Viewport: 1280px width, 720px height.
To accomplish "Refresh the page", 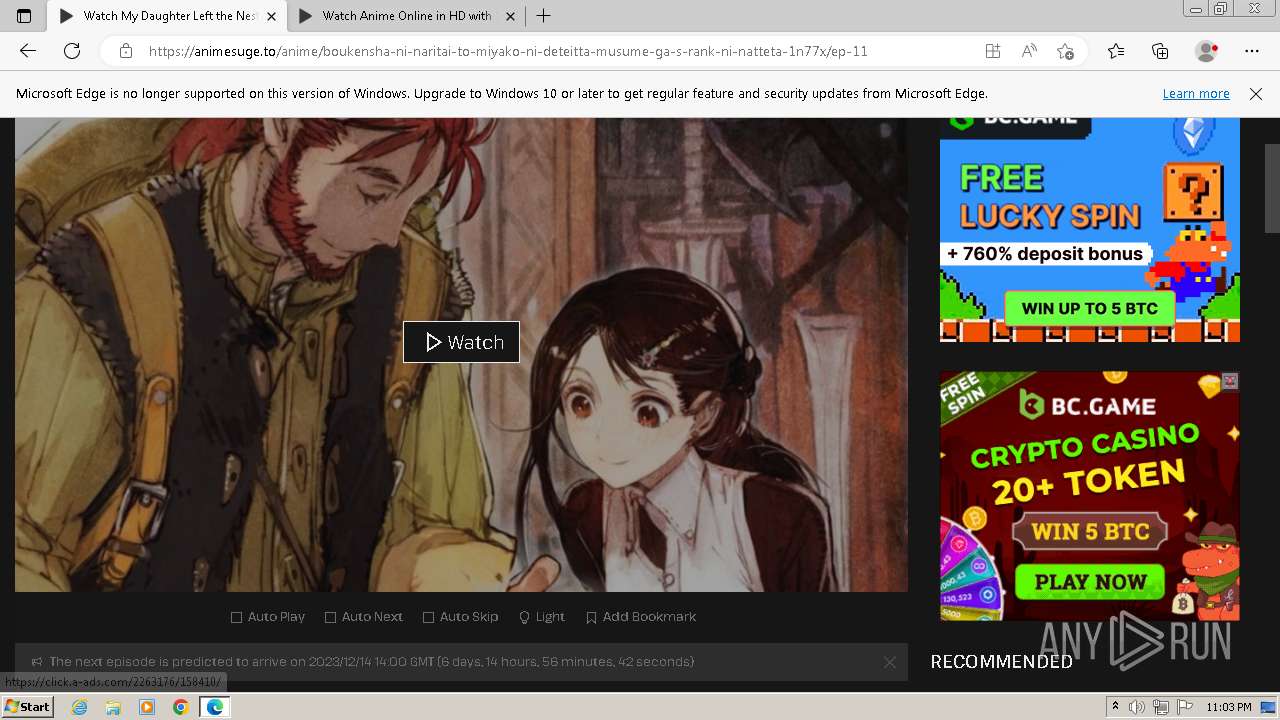I will [72, 51].
